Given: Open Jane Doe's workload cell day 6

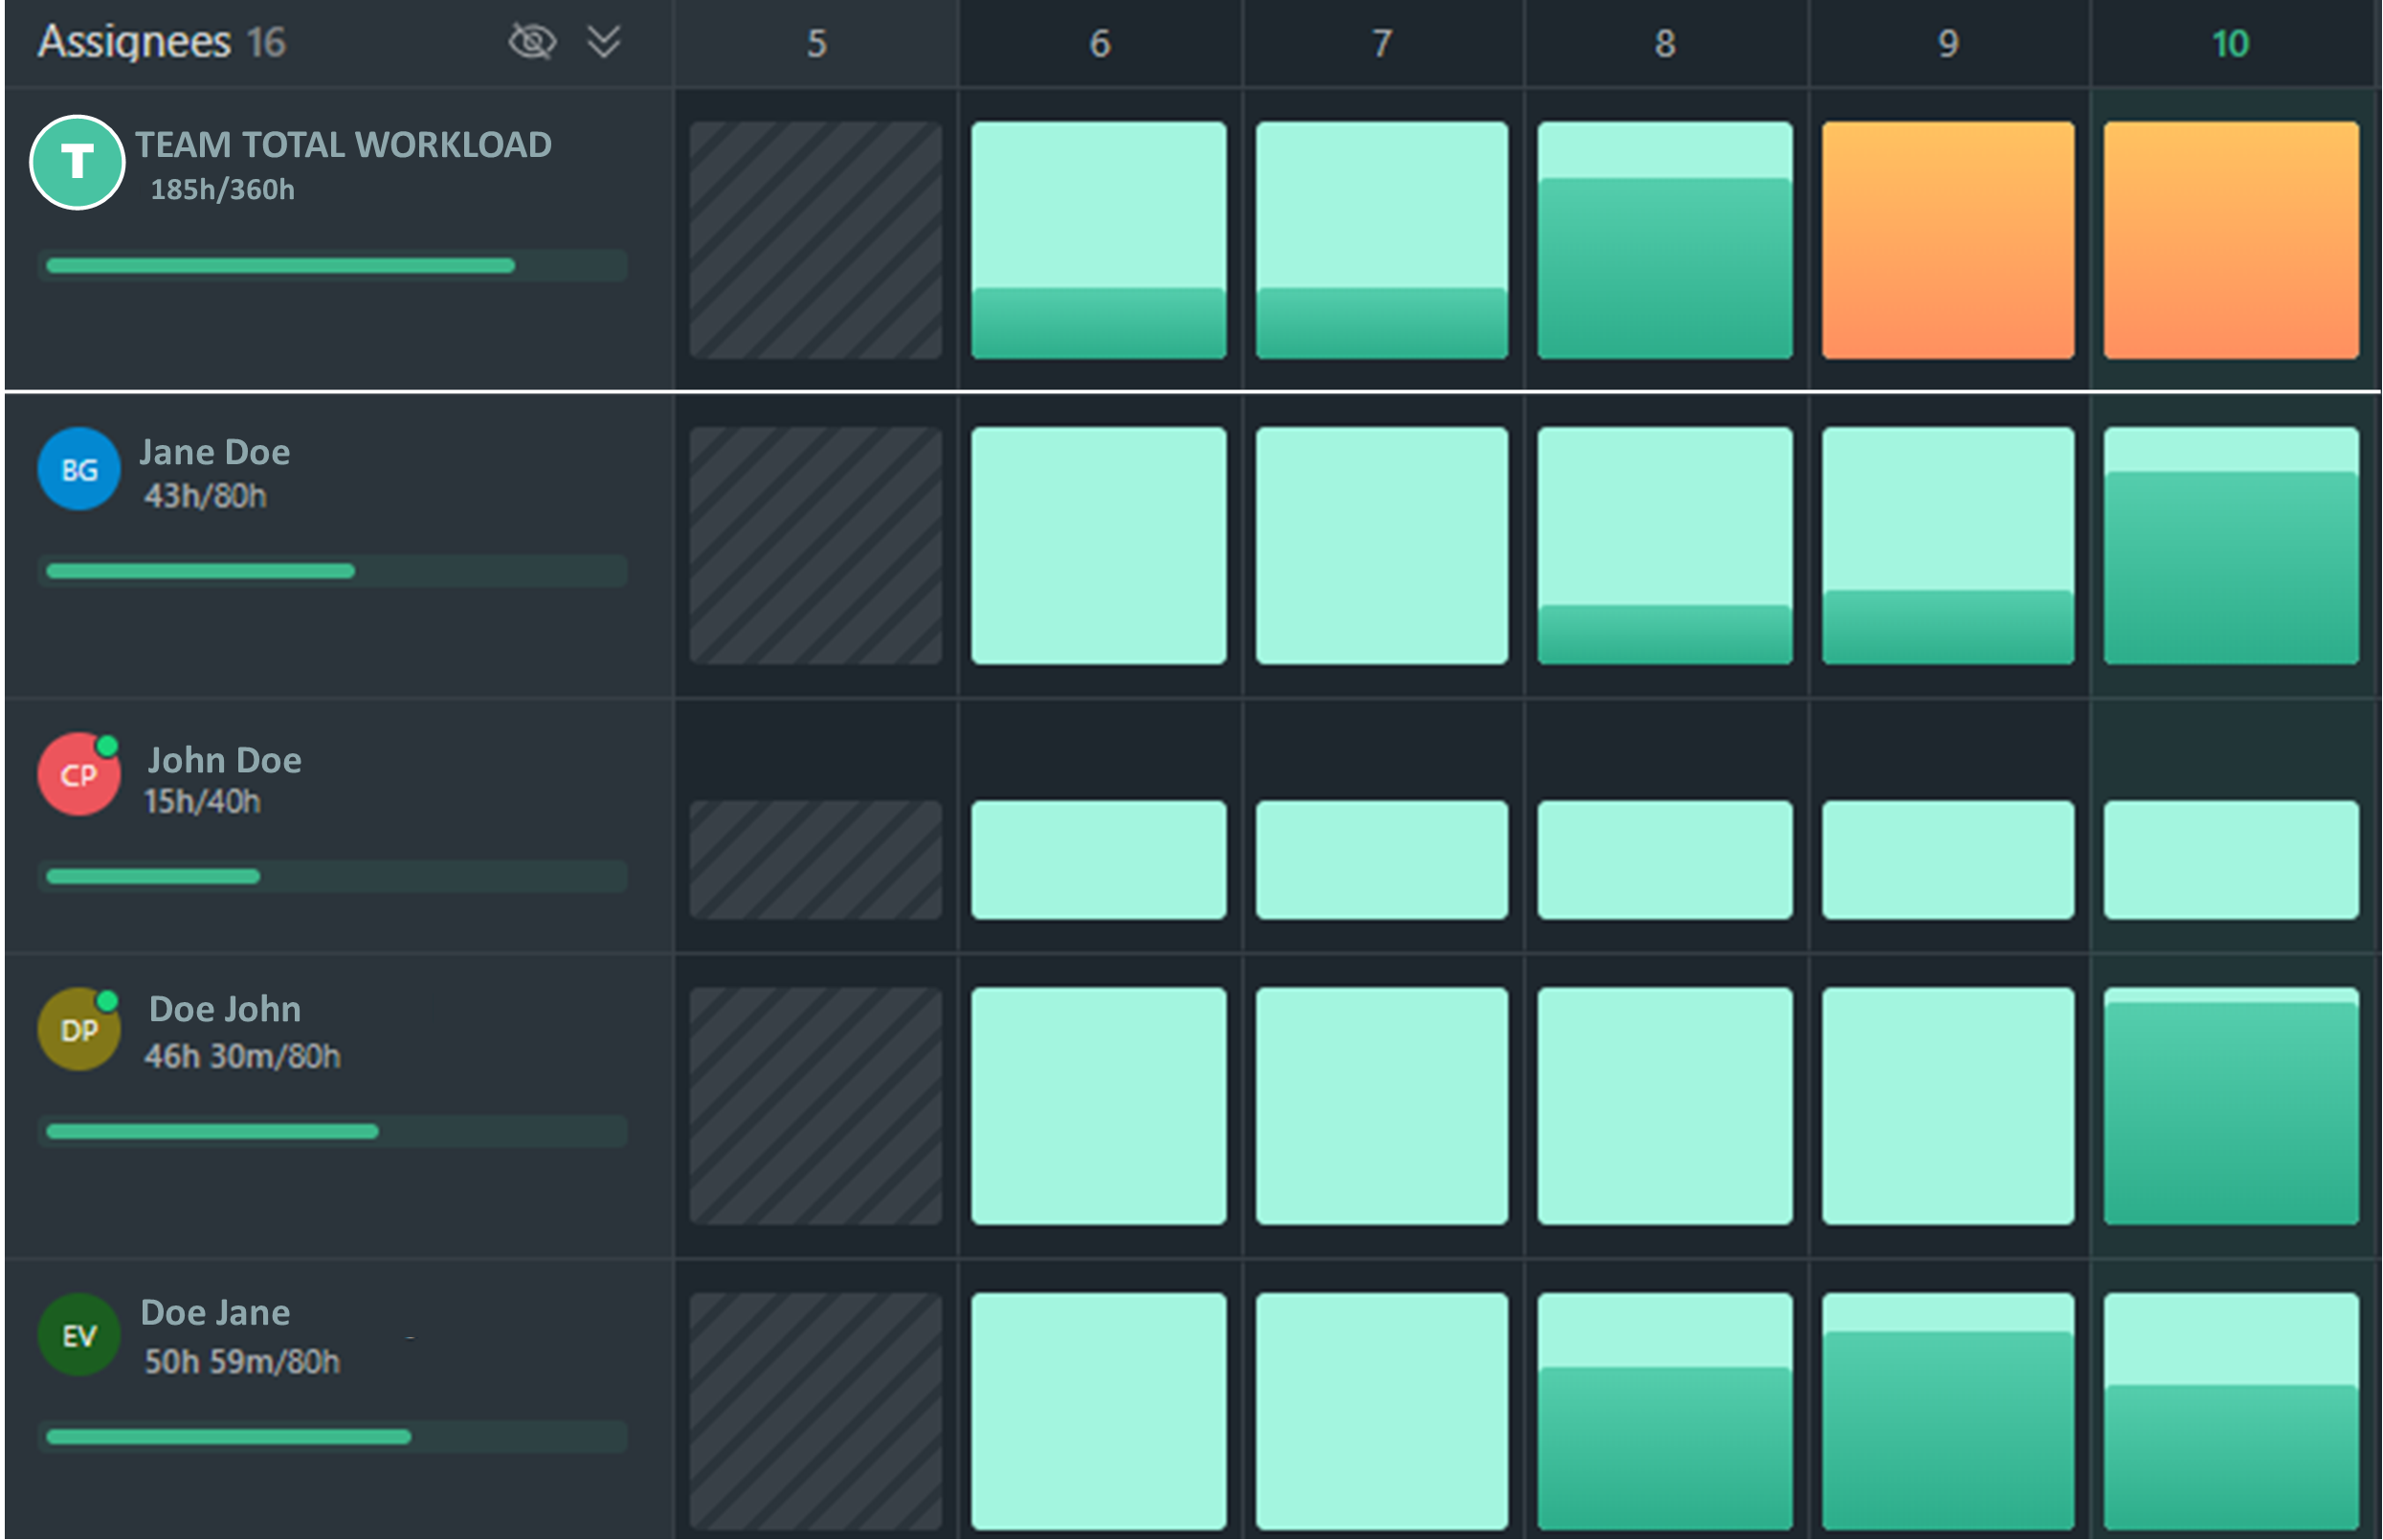Looking at the screenshot, I should (x=1099, y=546).
